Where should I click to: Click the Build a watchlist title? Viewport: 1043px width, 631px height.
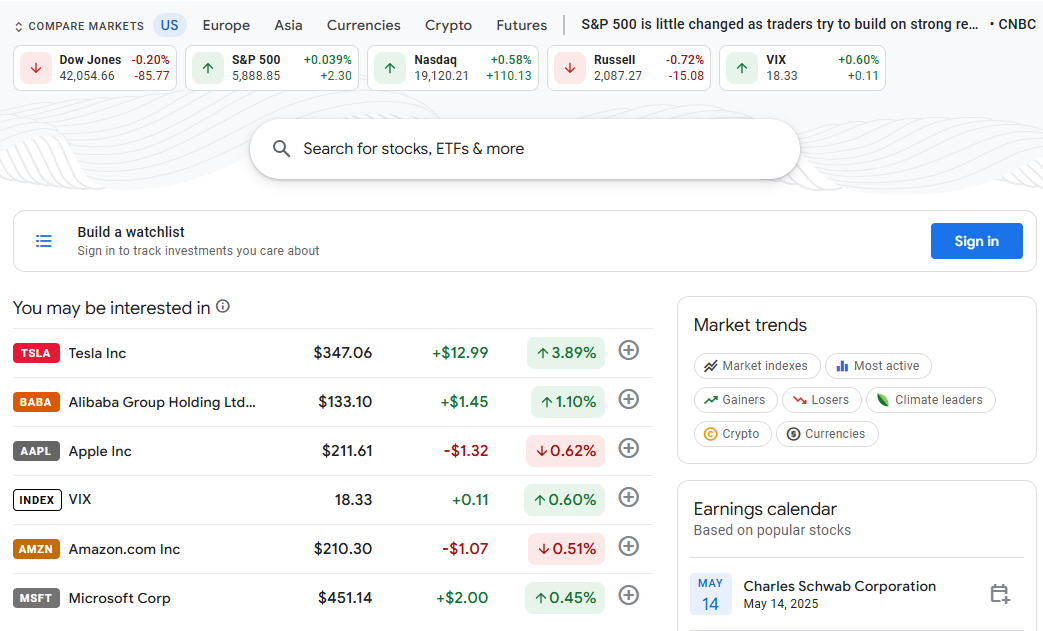tap(131, 232)
